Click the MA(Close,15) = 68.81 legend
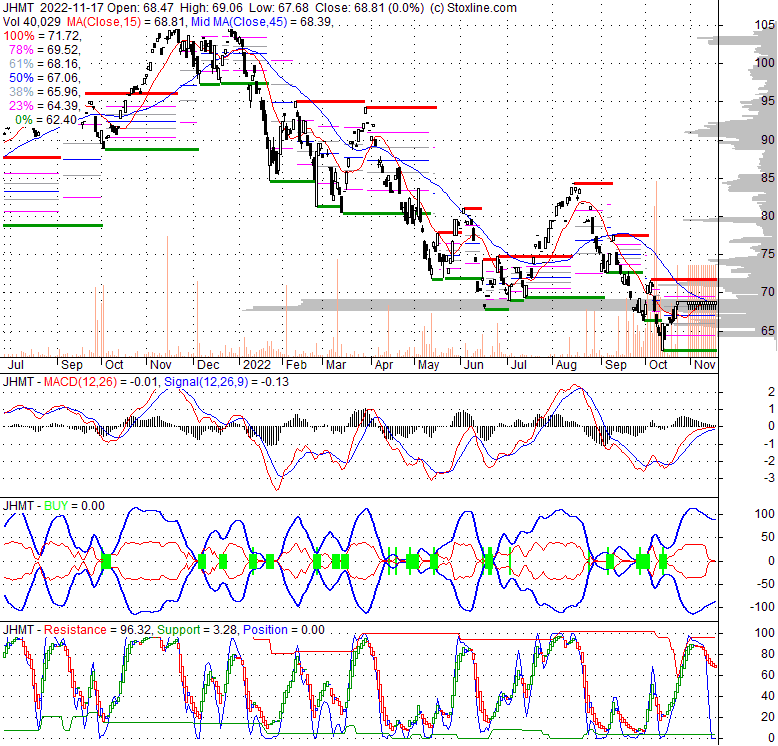The width and height of the screenshot is (778, 746). 127,22
